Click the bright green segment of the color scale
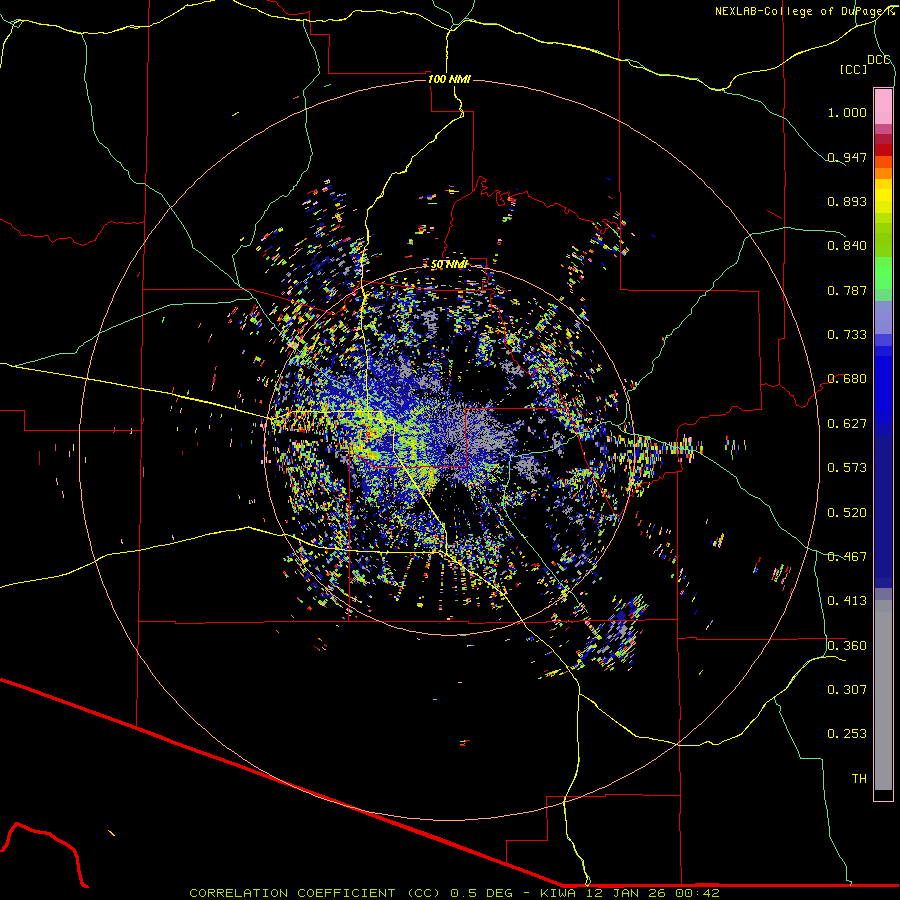Screen dimensions: 900x900 (x=883, y=273)
